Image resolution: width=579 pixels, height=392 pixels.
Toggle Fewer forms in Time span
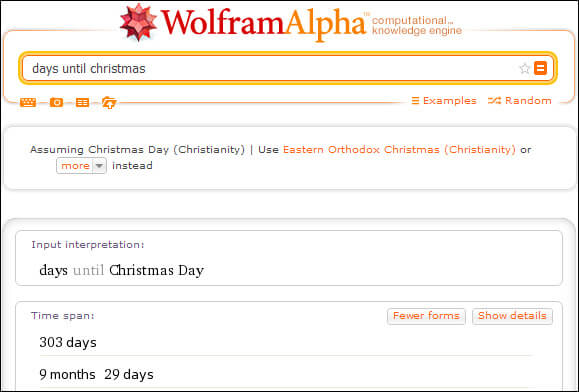[x=426, y=316]
